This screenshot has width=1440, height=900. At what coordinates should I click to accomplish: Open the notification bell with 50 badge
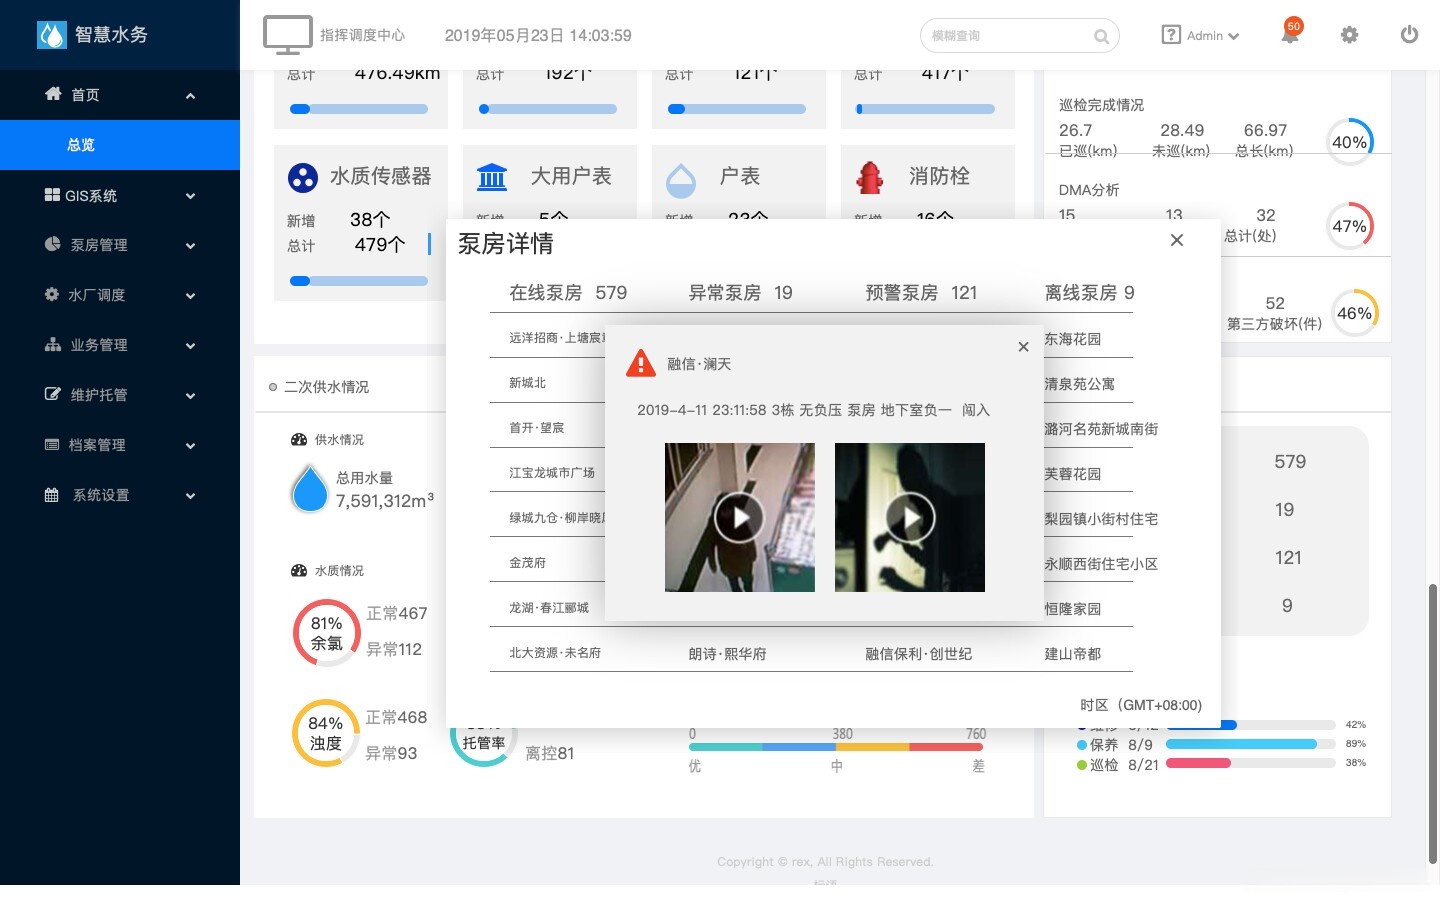1289,34
